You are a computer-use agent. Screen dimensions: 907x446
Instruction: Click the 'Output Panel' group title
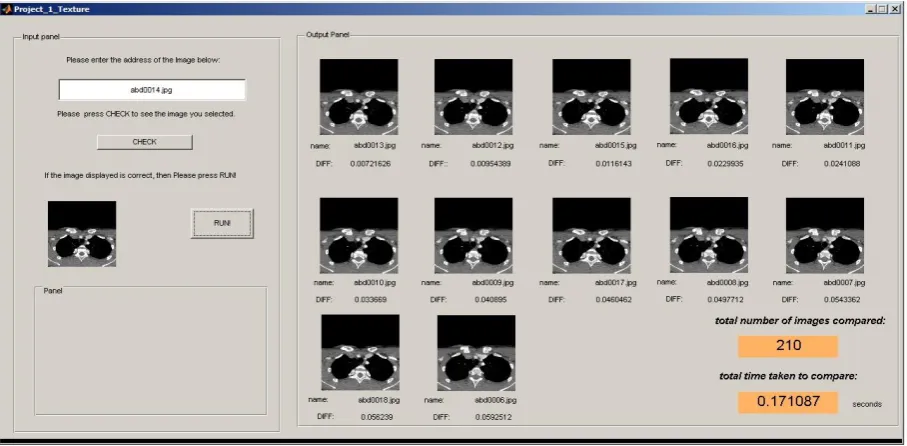click(327, 35)
